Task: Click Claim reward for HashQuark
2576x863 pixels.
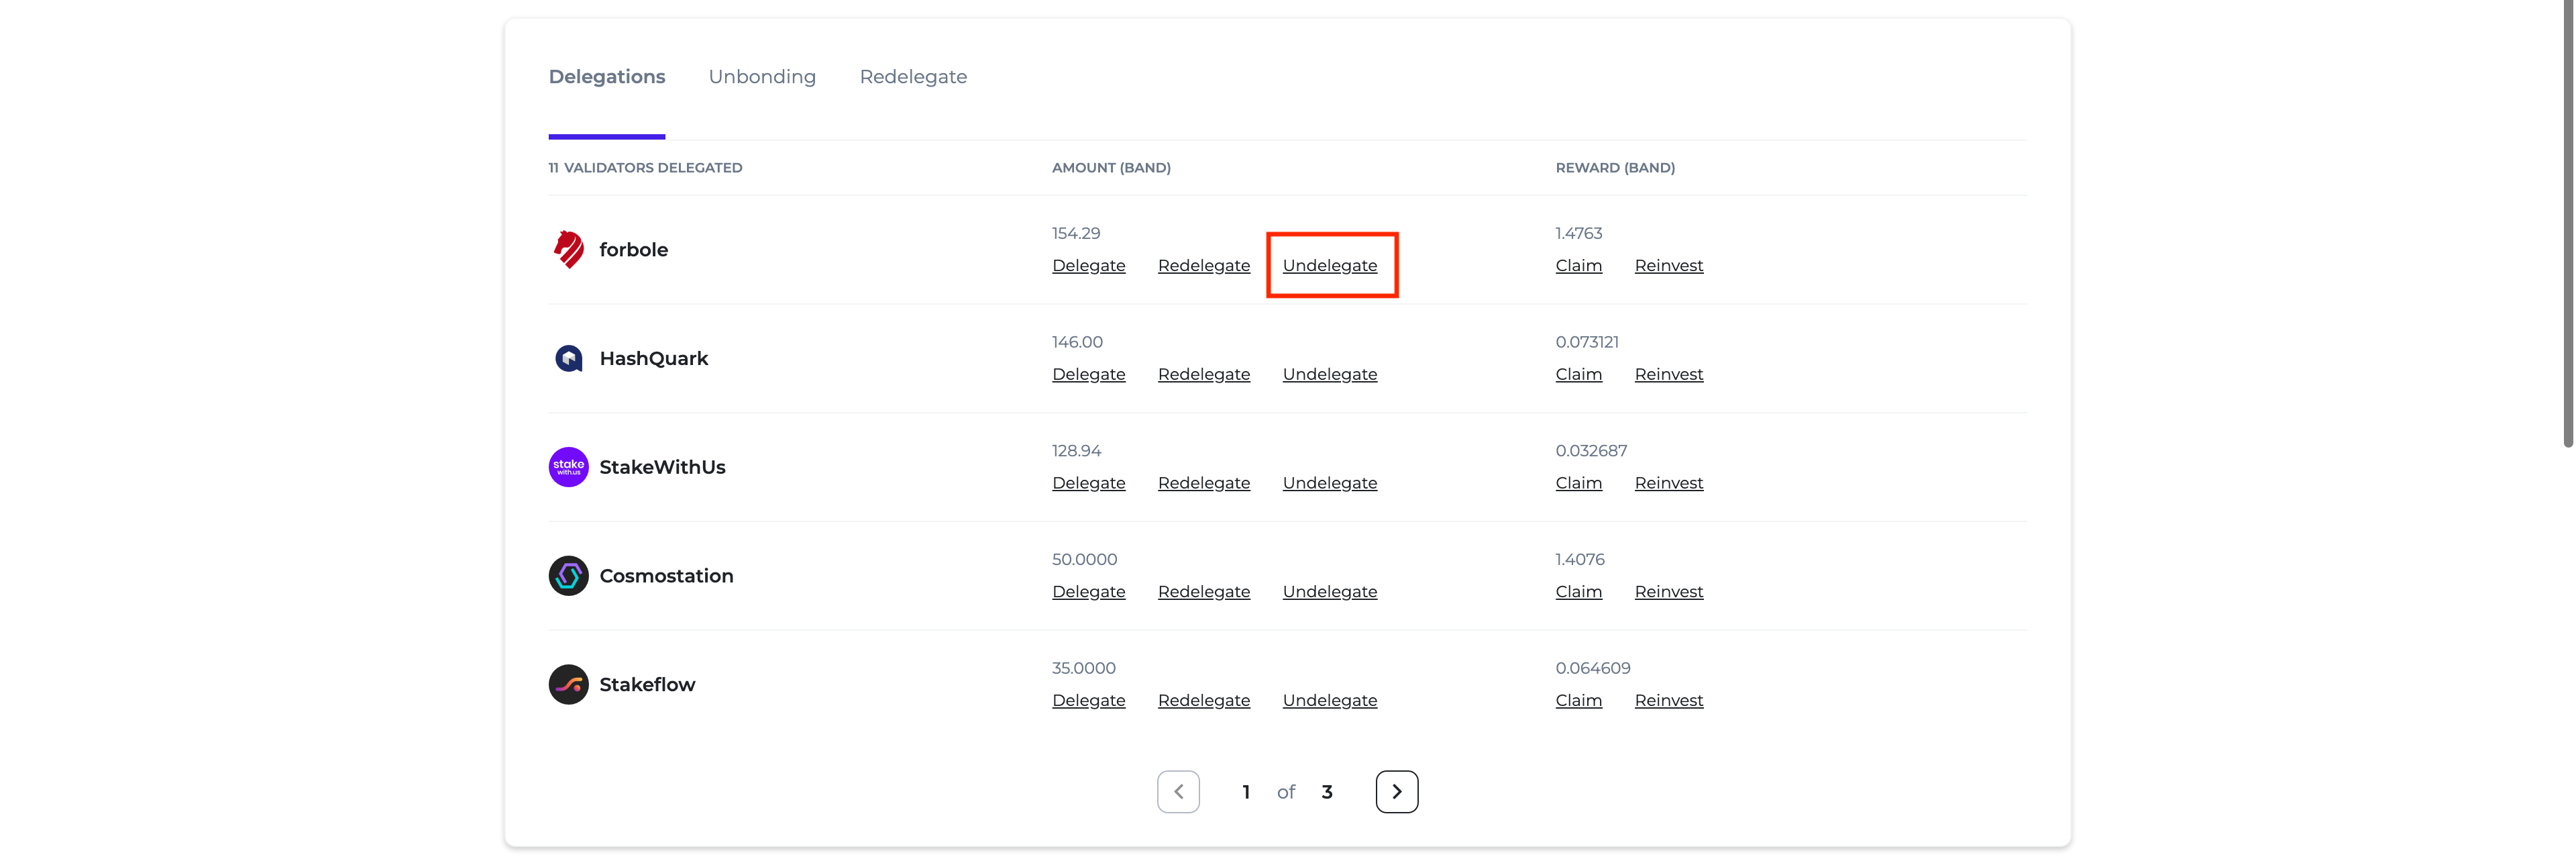Action: coord(1577,374)
